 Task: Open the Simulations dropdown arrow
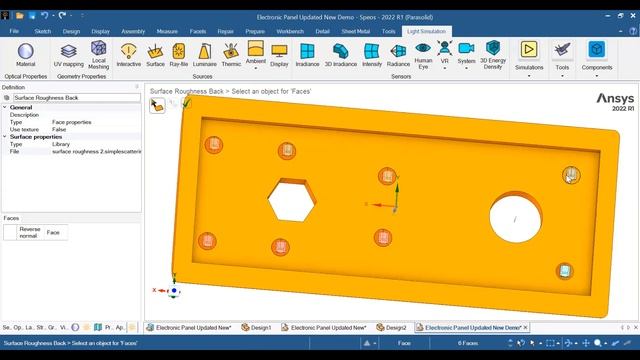pos(529,76)
